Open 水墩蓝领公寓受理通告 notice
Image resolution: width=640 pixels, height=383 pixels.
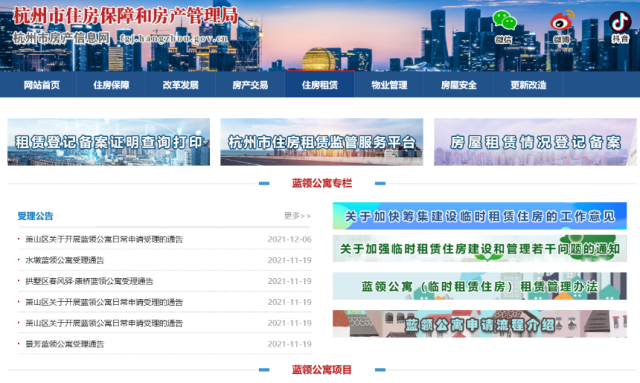coord(64,260)
